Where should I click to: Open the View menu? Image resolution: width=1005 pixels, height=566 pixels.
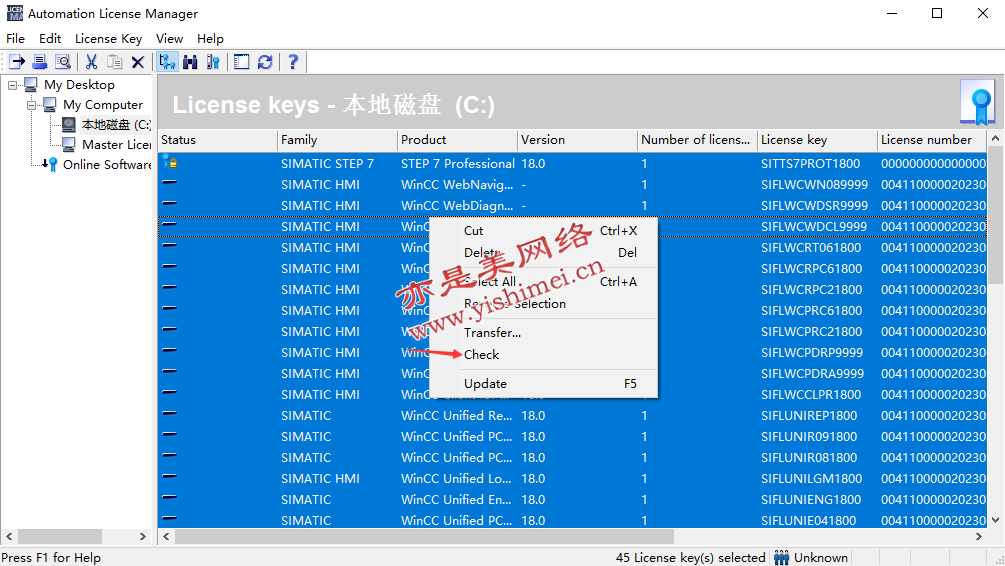point(169,38)
